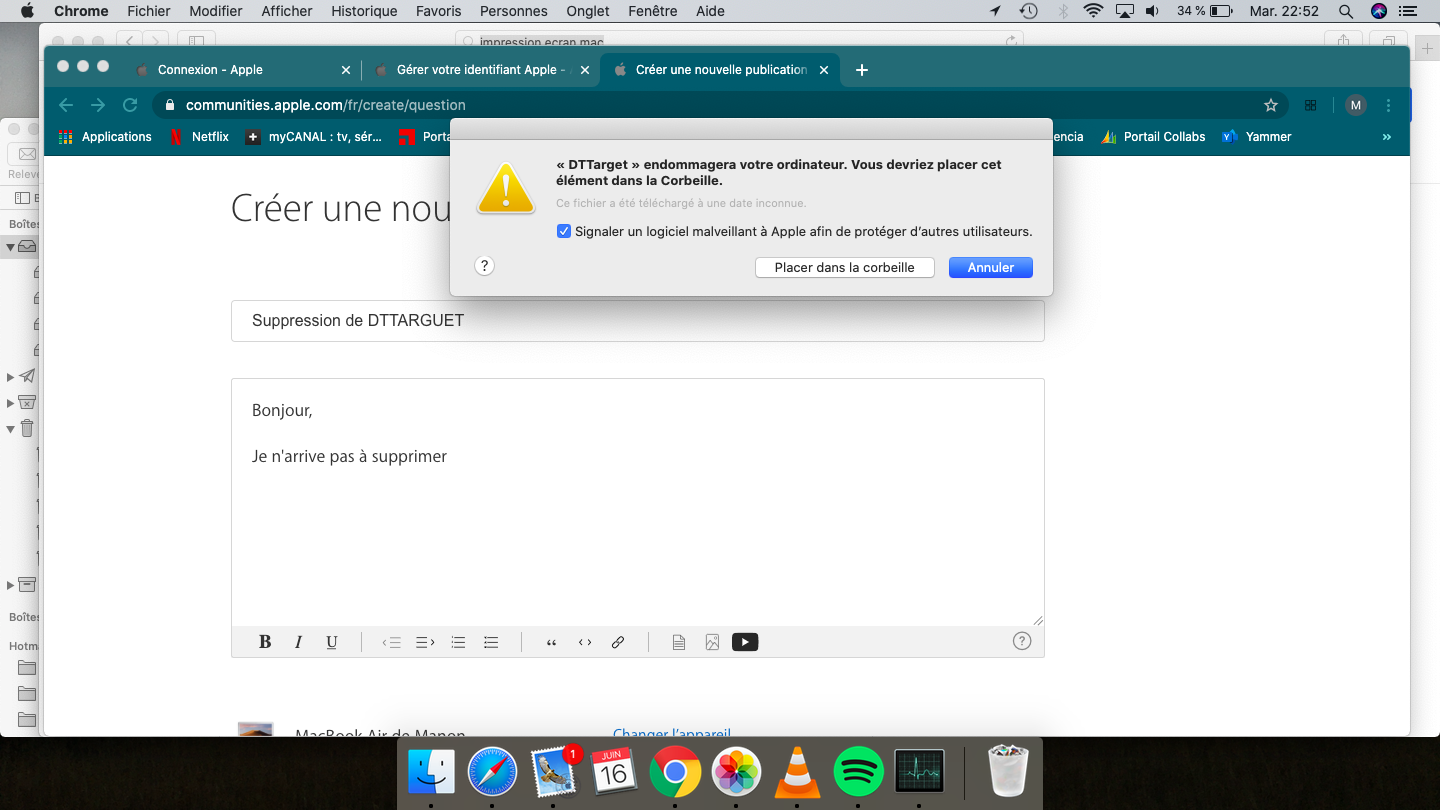Insert a code block in the post editor
Viewport: 1440px width, 810px height.
coord(585,642)
